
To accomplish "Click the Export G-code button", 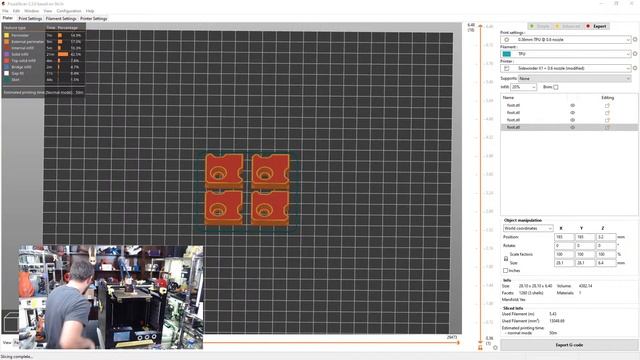I will (x=569, y=345).
